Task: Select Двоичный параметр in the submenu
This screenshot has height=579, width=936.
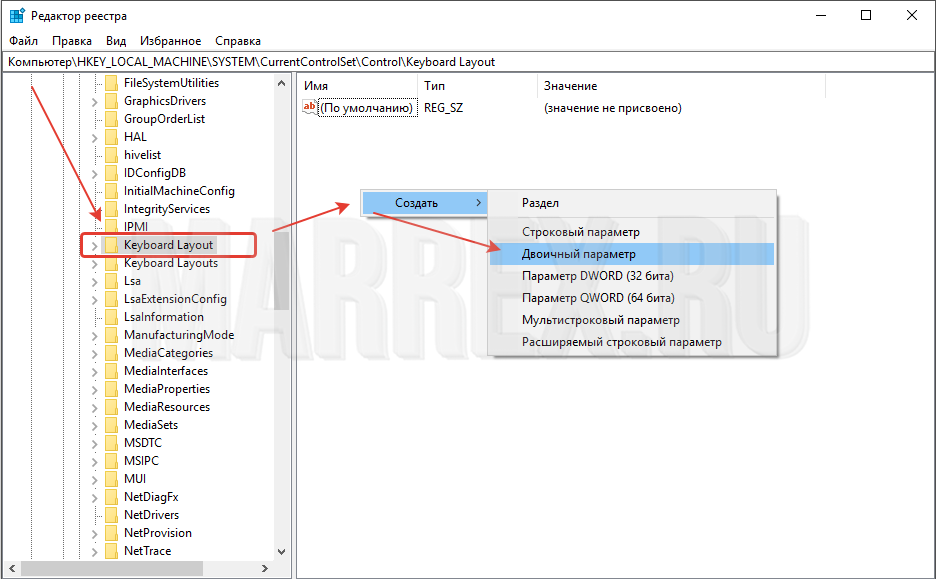Action: tap(578, 254)
